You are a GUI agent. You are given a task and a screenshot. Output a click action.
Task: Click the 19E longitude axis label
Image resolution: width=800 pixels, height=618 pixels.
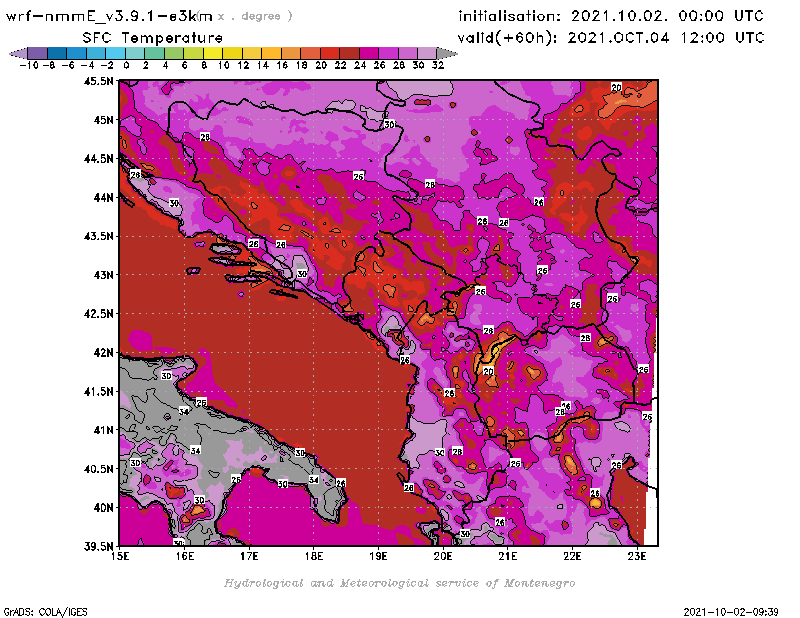click(x=379, y=554)
